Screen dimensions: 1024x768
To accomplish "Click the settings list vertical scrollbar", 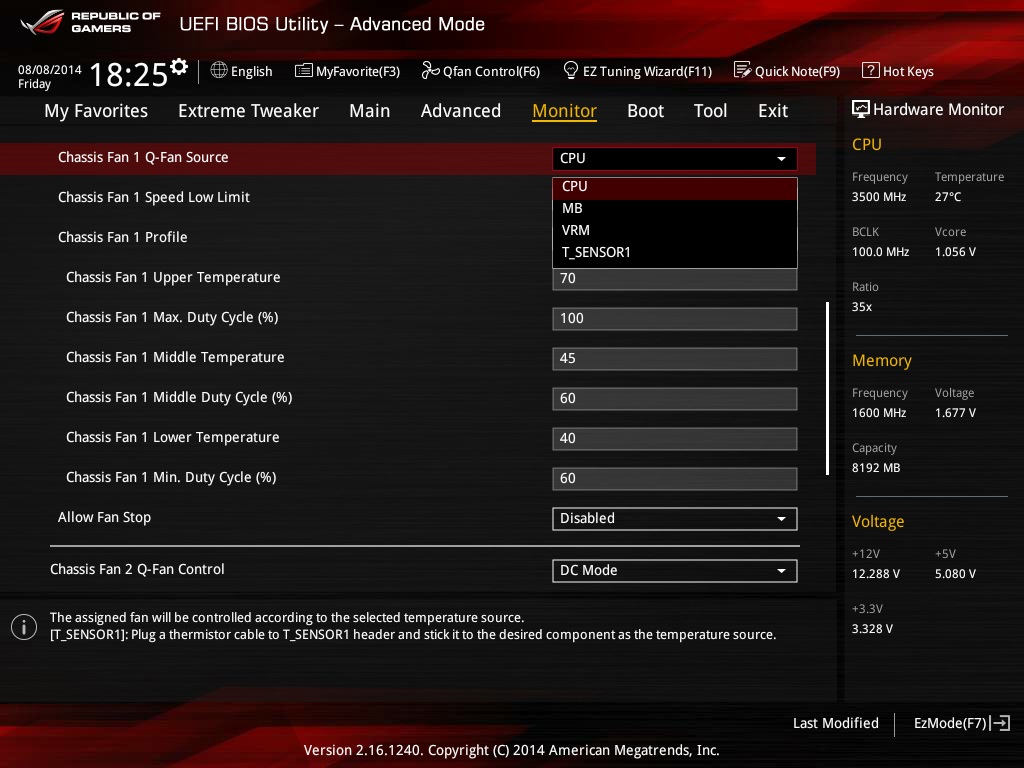I will [827, 389].
